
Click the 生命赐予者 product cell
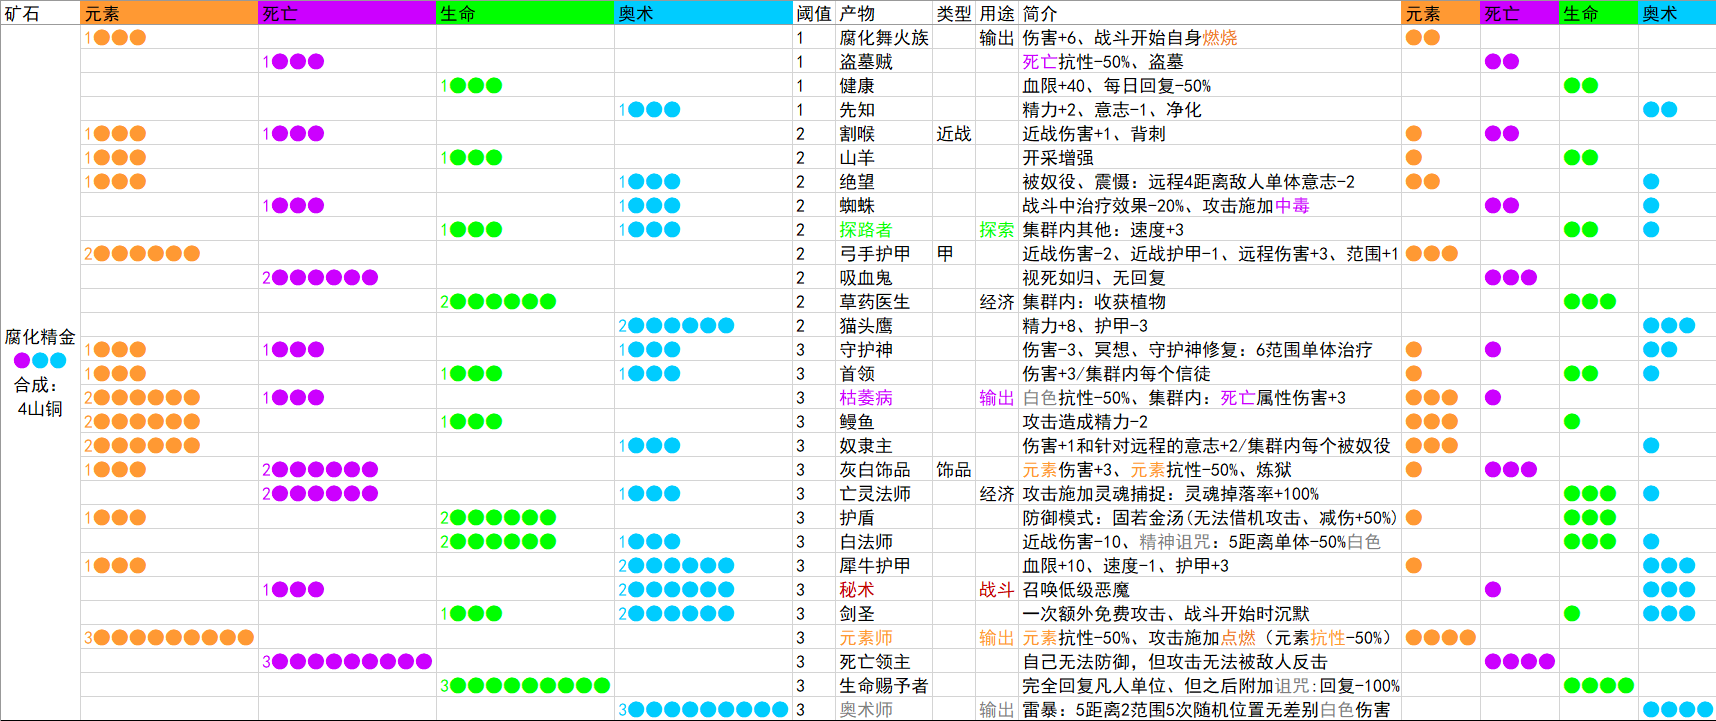(884, 685)
